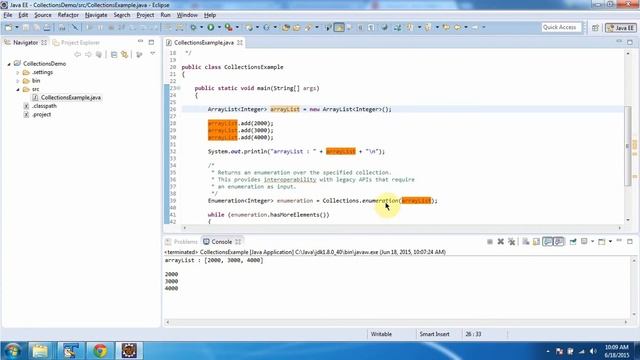640x360 pixels.
Task: Maximize the Navigator panel
Action: coord(151,42)
